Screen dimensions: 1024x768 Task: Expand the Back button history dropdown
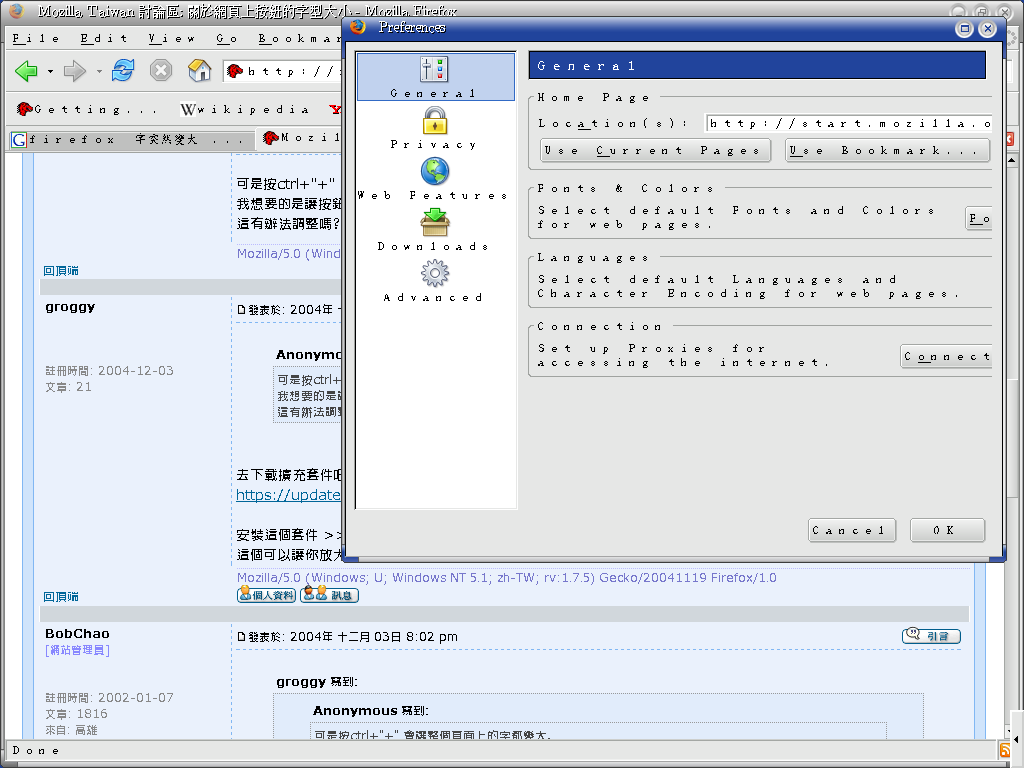(x=50, y=72)
